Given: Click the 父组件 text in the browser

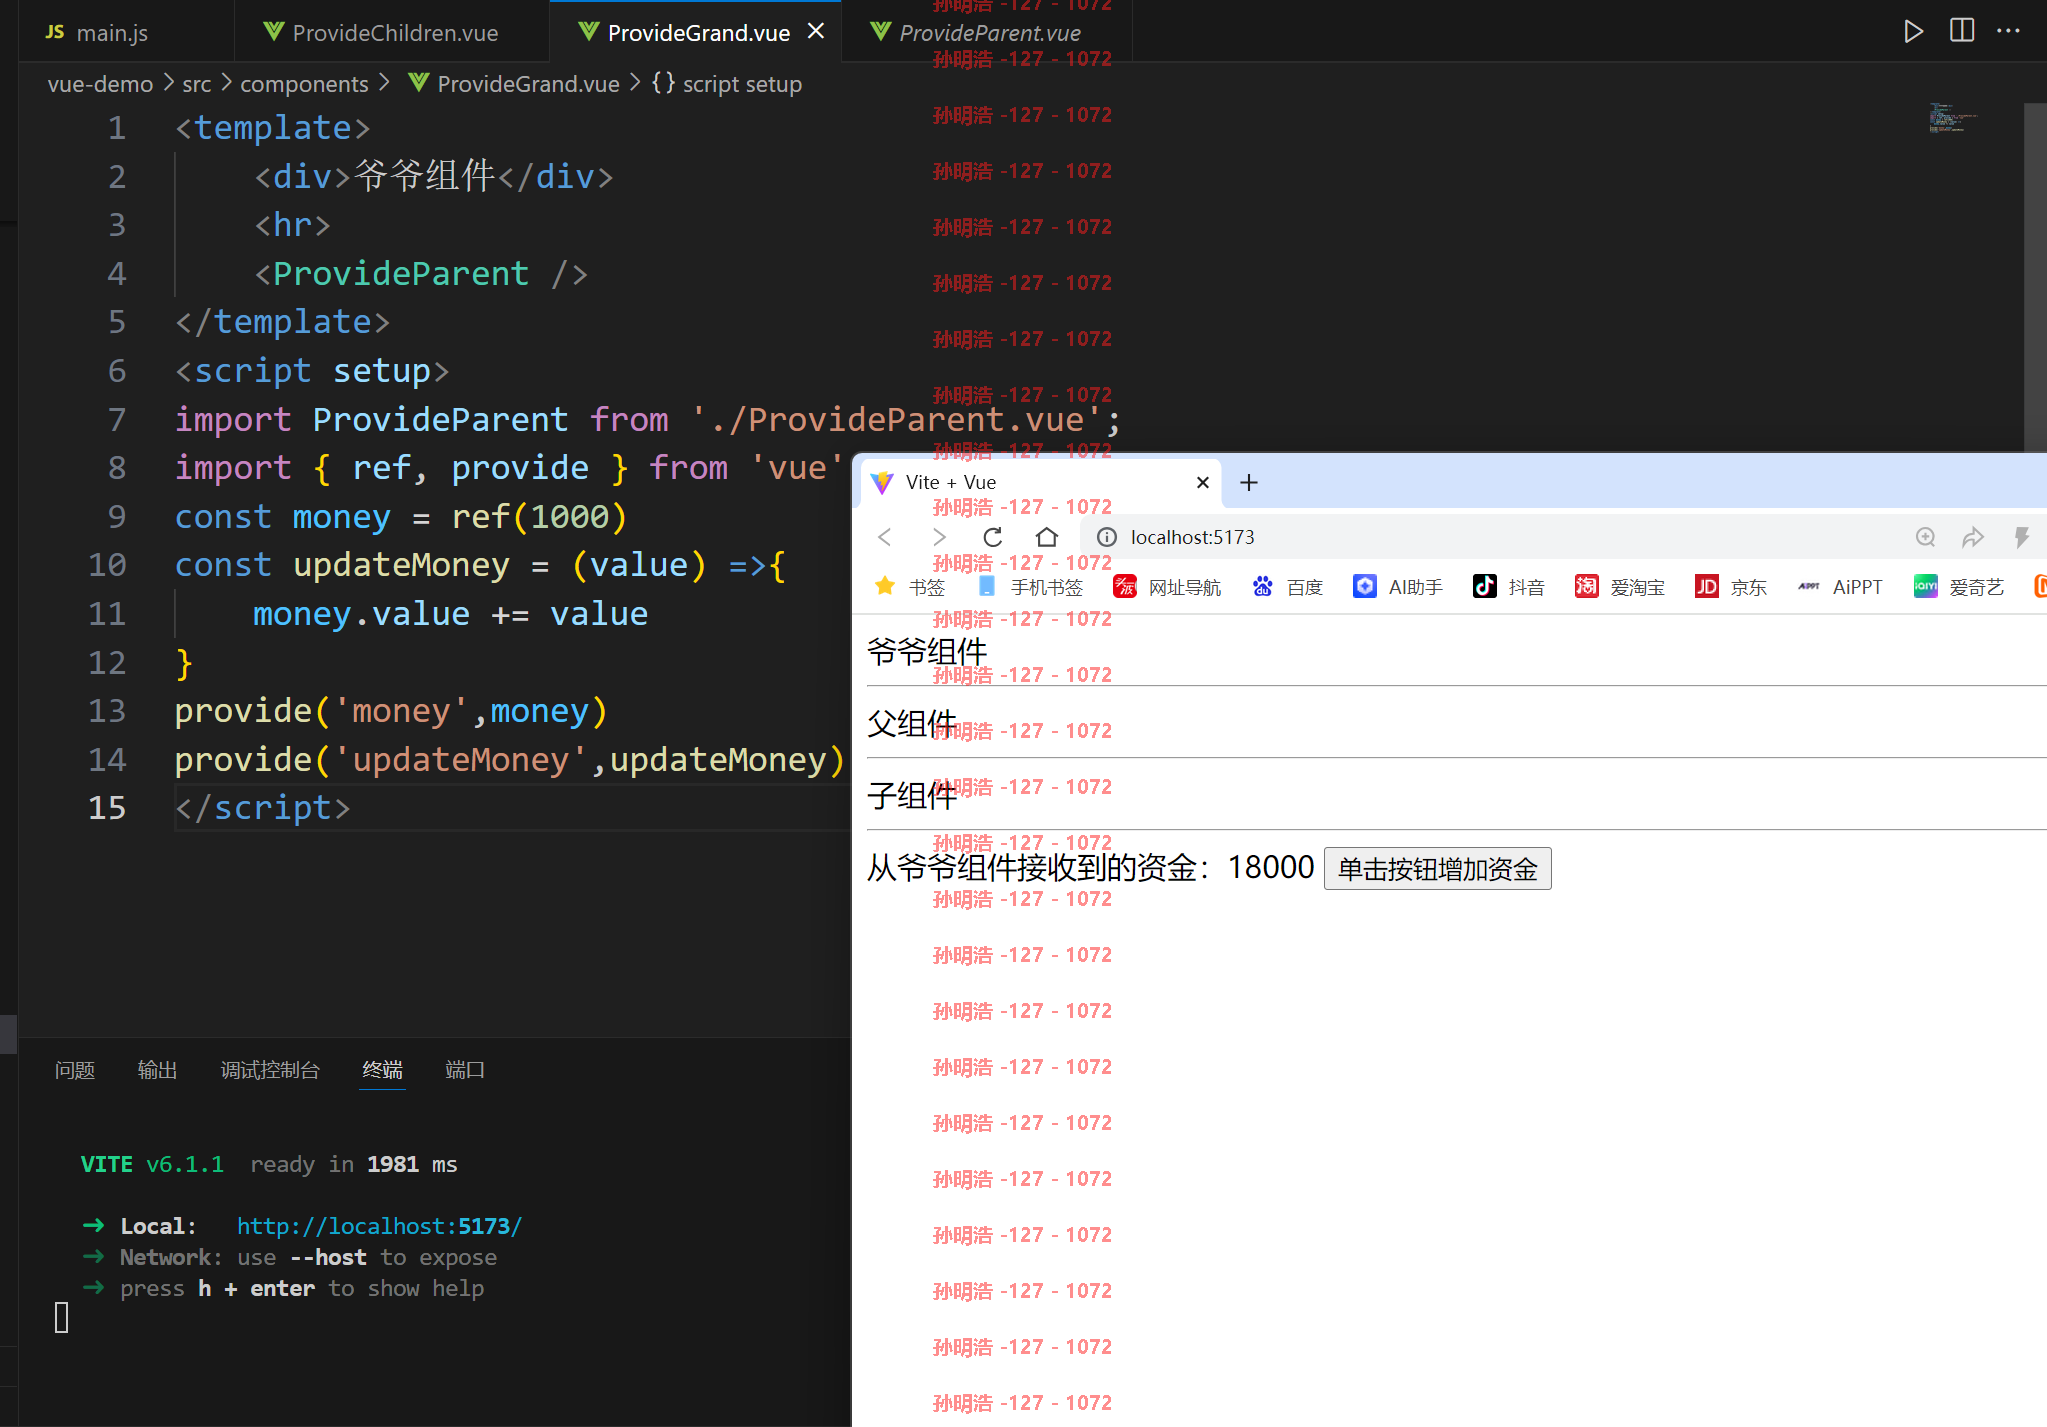Looking at the screenshot, I should point(912,724).
